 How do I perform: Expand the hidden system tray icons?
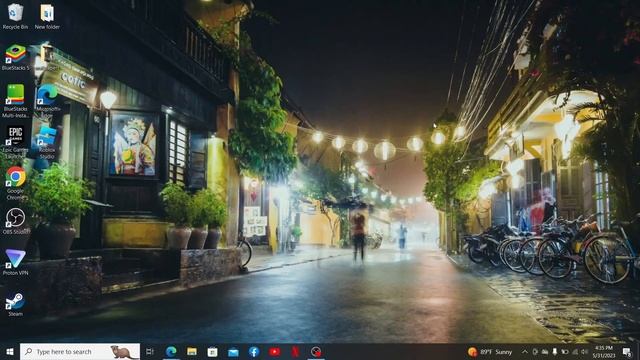coord(525,351)
